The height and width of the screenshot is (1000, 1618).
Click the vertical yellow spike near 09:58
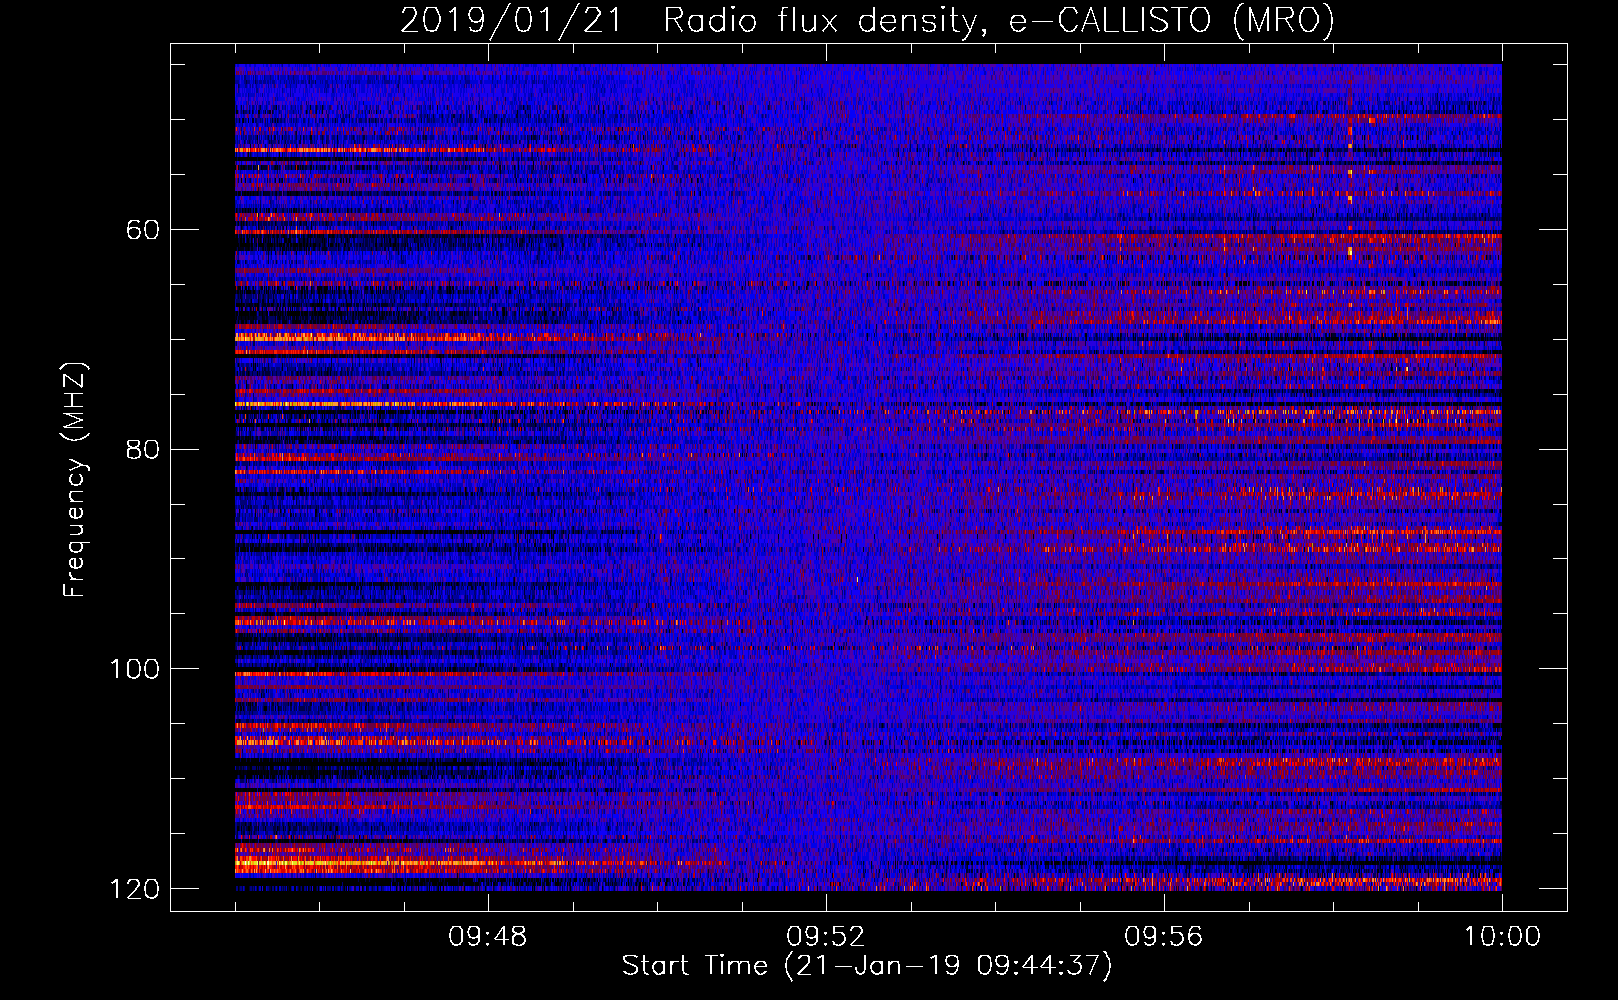point(1350,190)
